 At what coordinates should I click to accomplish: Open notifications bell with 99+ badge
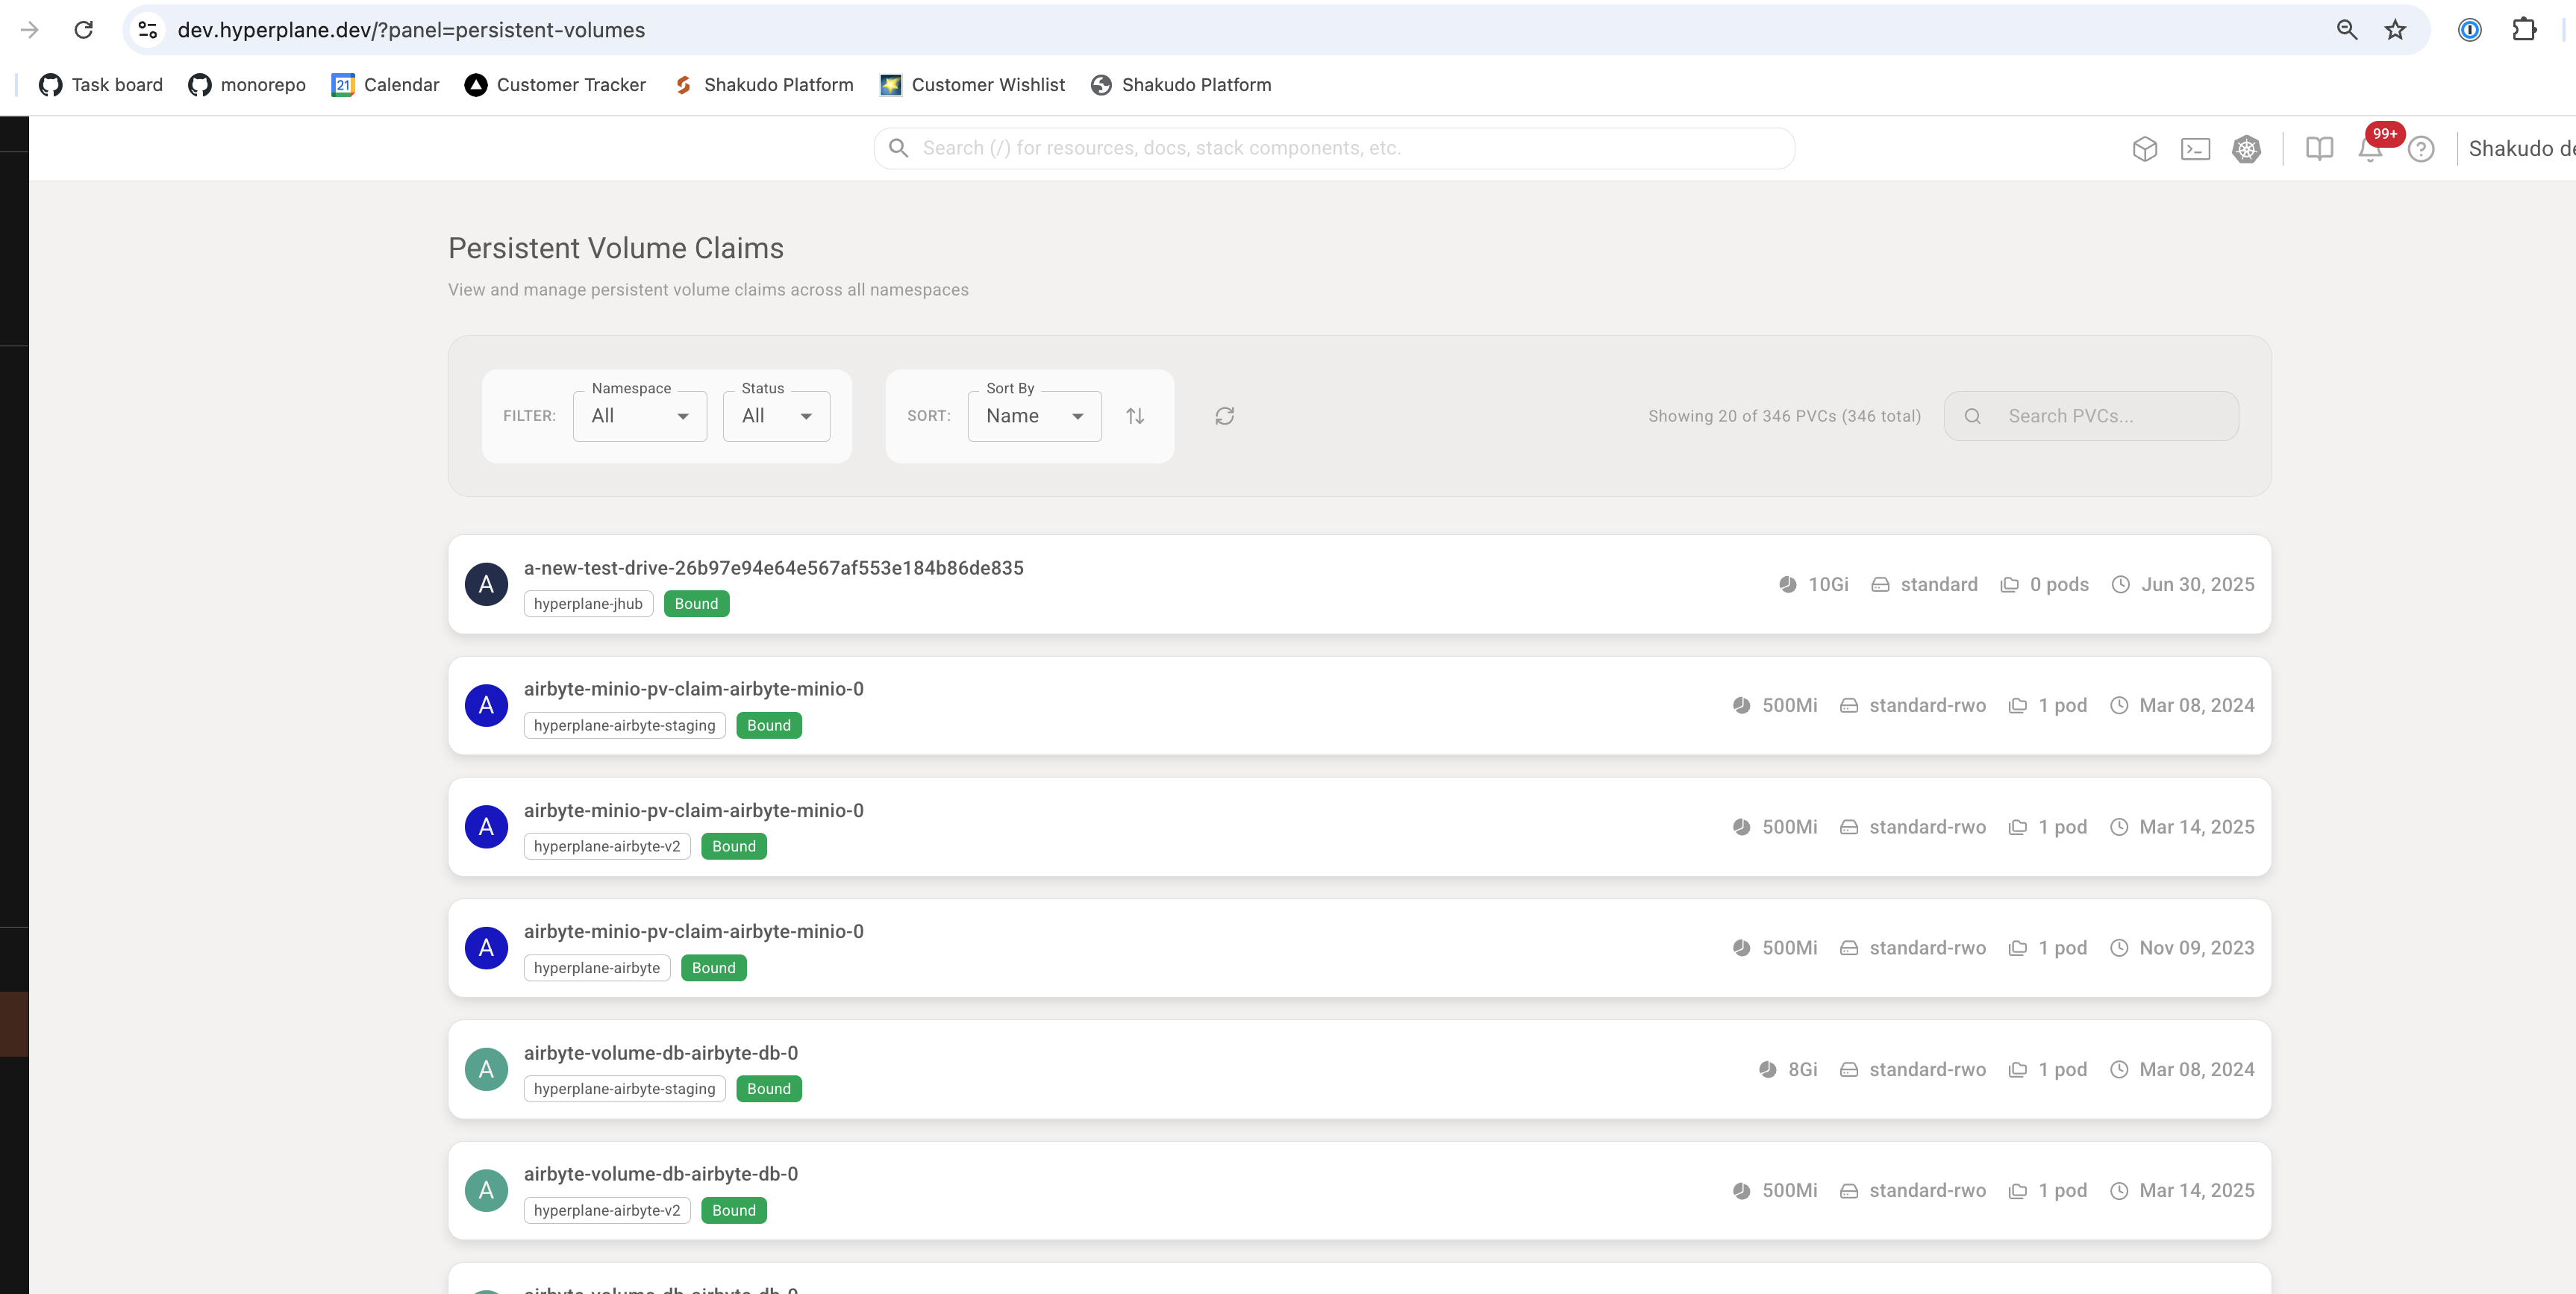2371,149
